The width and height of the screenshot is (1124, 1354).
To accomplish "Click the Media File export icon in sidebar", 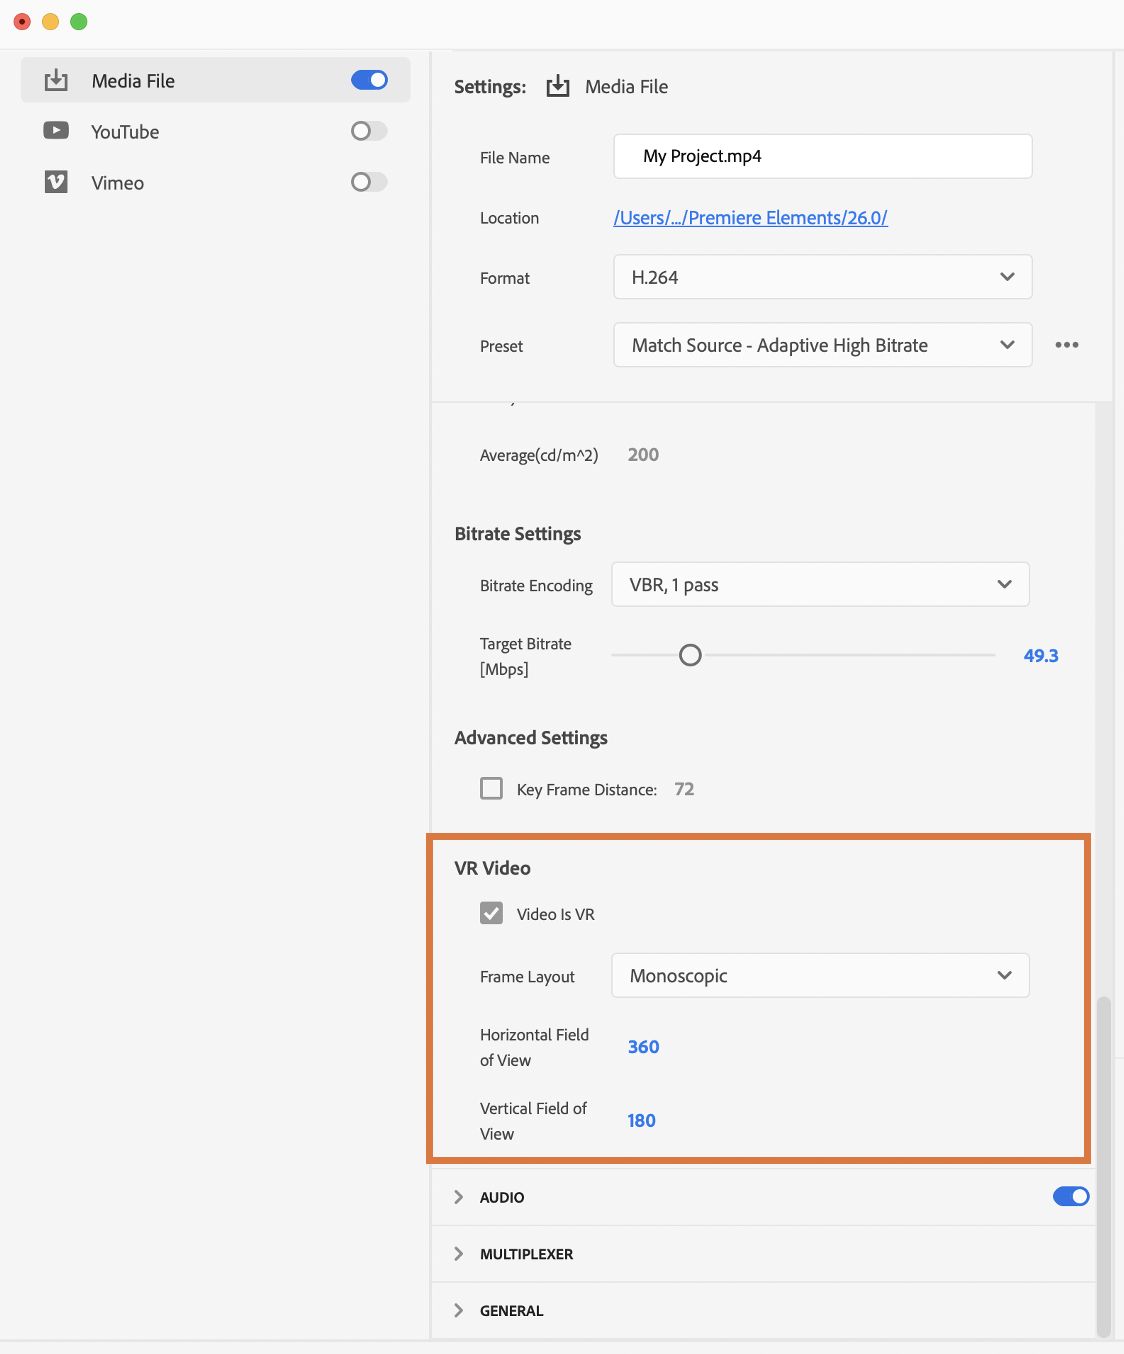I will pos(56,81).
